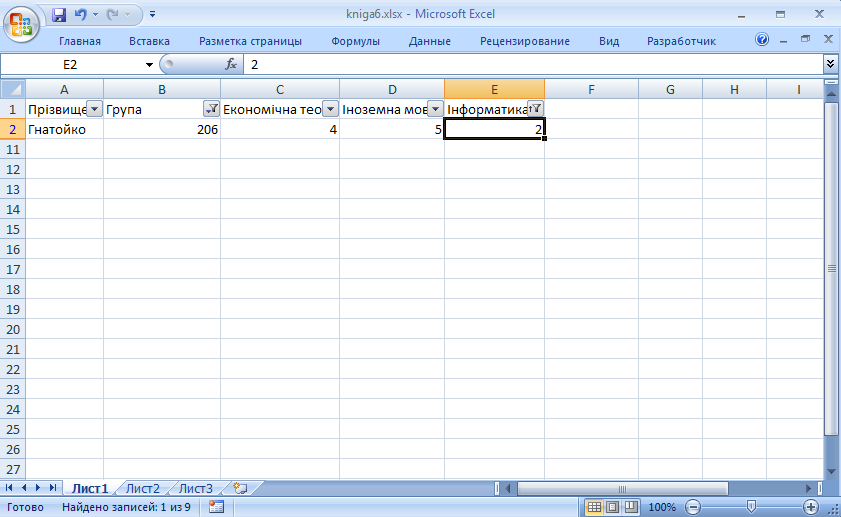
Task: Select all cells via corner button
Action: tap(13, 89)
